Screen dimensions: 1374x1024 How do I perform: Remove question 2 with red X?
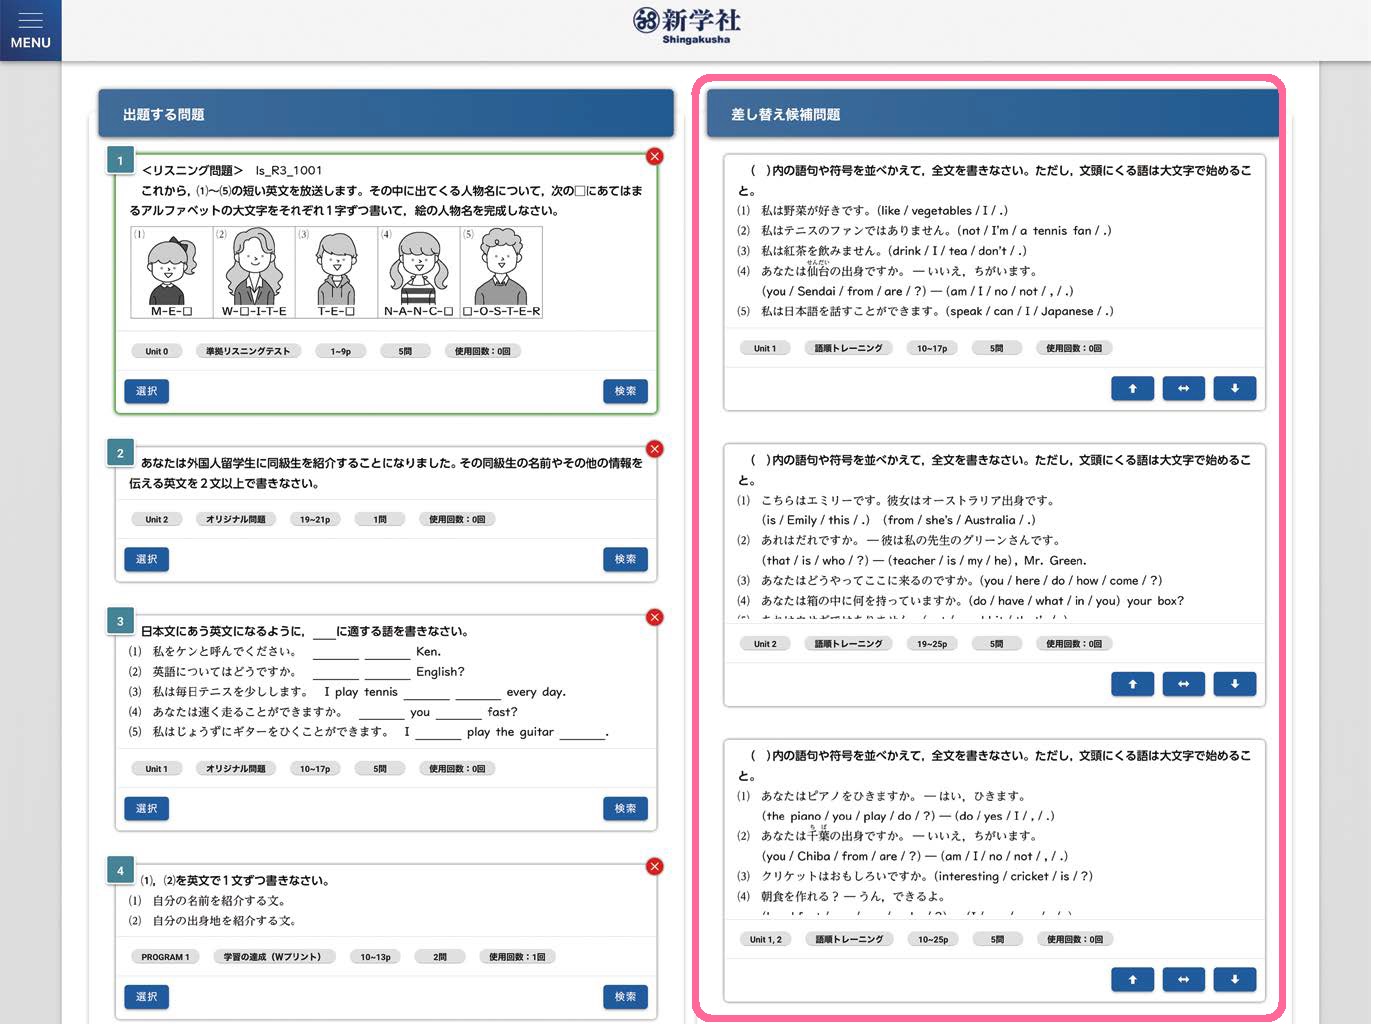pos(655,449)
